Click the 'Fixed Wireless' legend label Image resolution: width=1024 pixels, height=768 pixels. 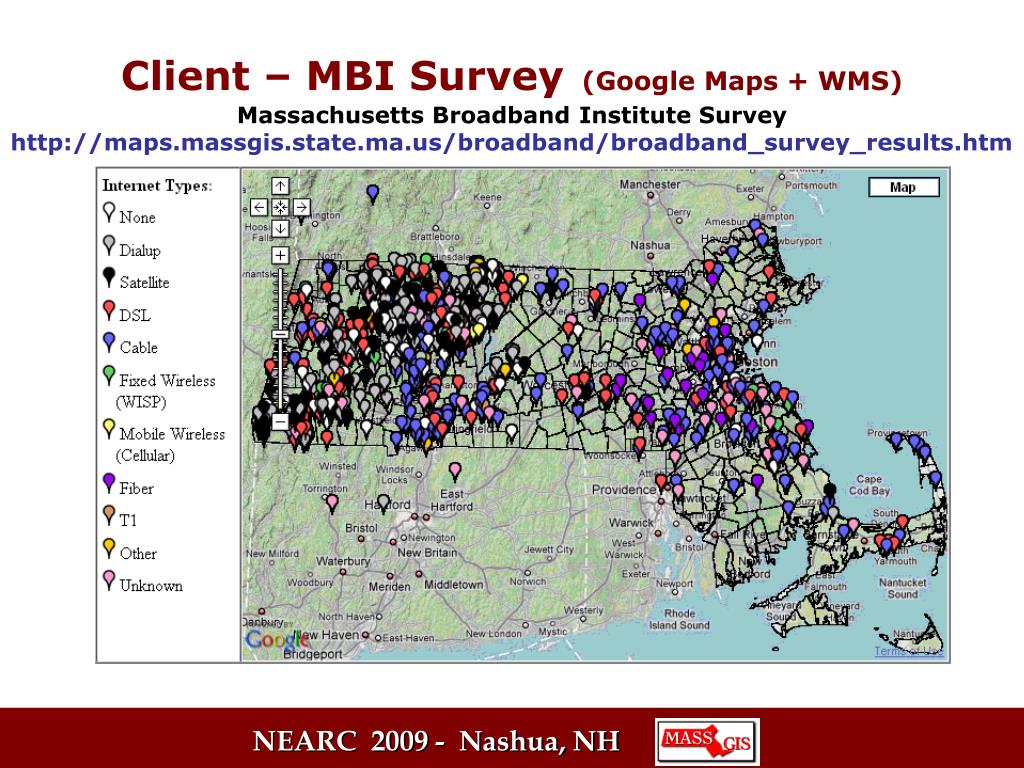tap(167, 380)
